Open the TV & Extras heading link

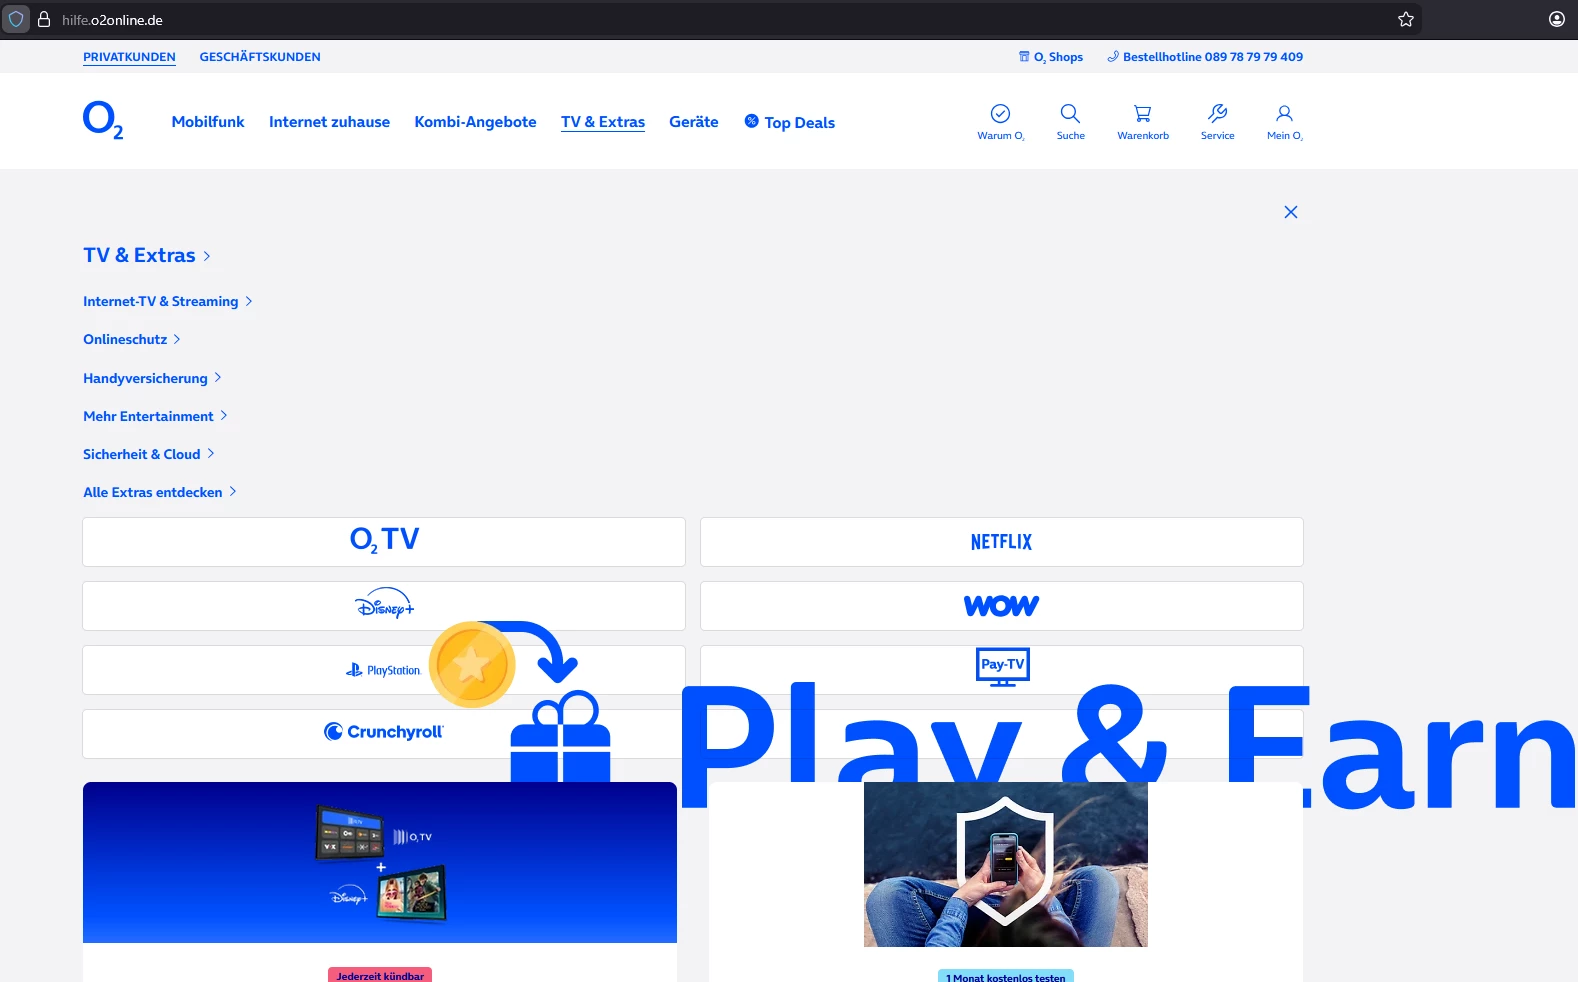[147, 255]
